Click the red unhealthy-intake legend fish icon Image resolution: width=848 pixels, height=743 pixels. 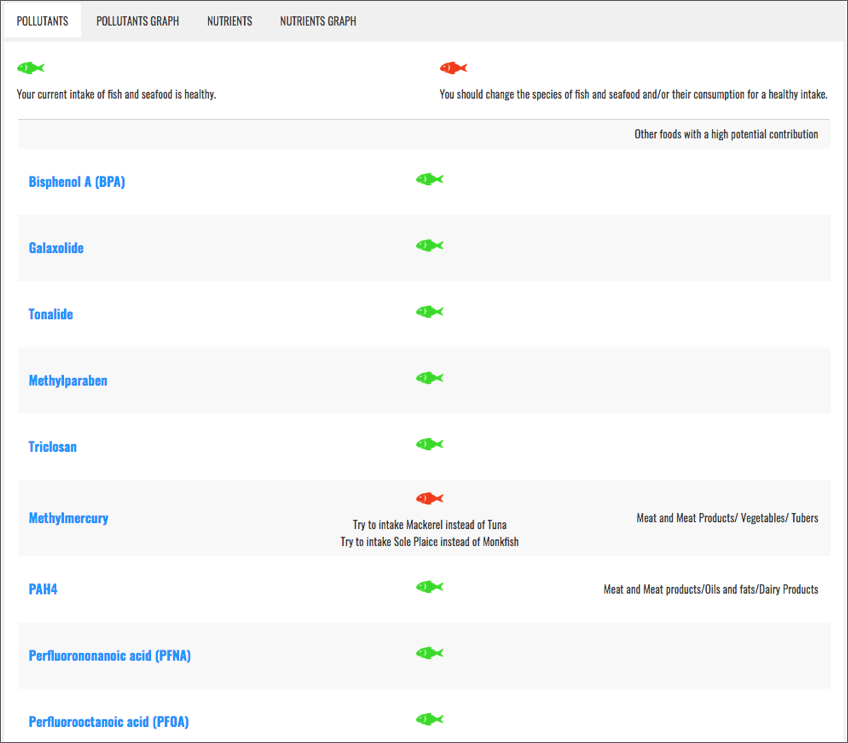[x=453, y=68]
